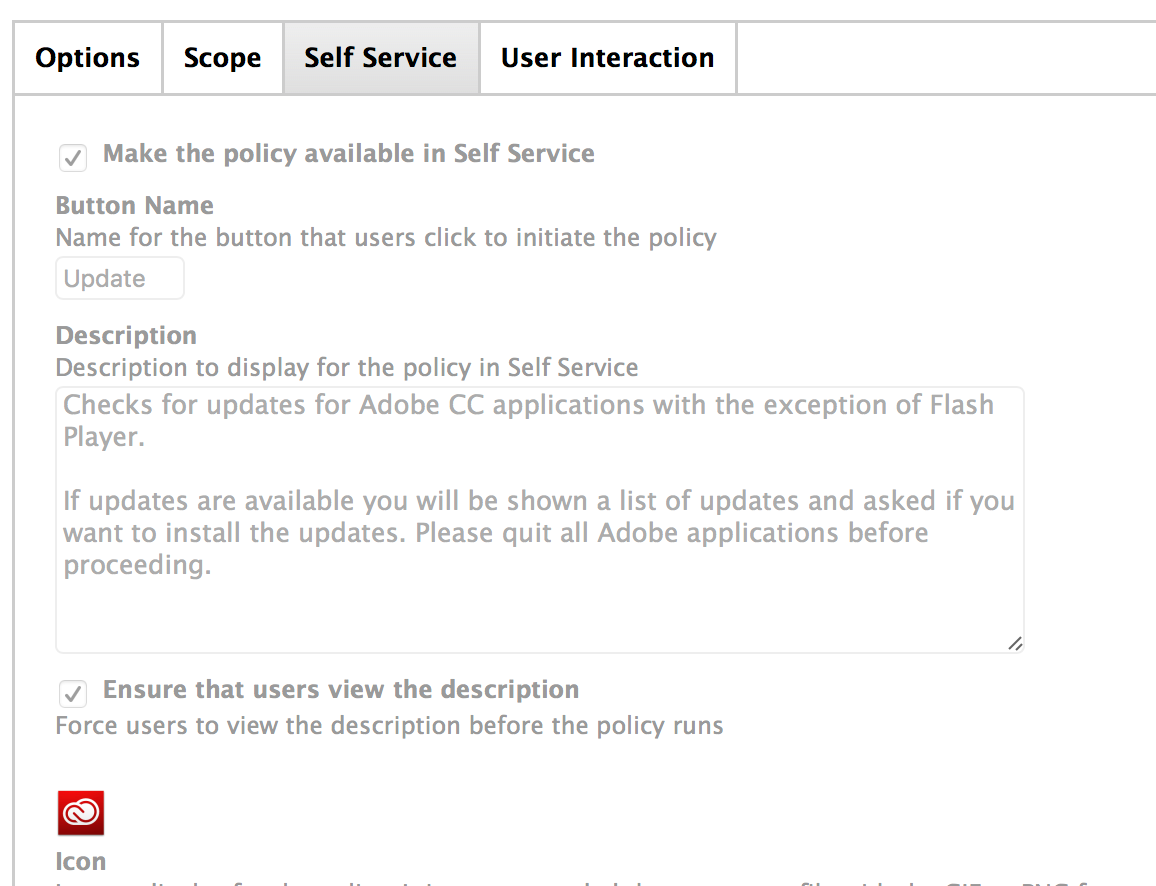Click the 'Checks for updates' paragraph in the description
1156x886 pixels.
(x=529, y=420)
